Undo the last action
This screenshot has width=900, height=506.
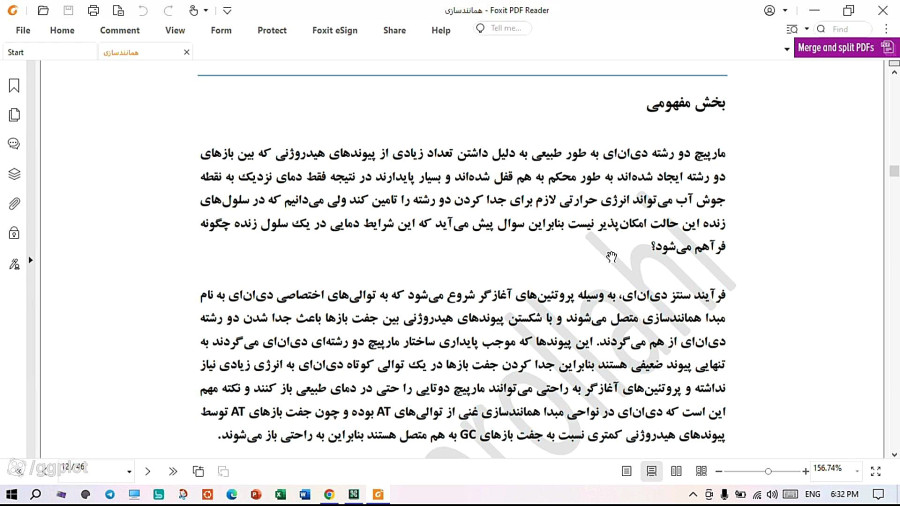(143, 10)
